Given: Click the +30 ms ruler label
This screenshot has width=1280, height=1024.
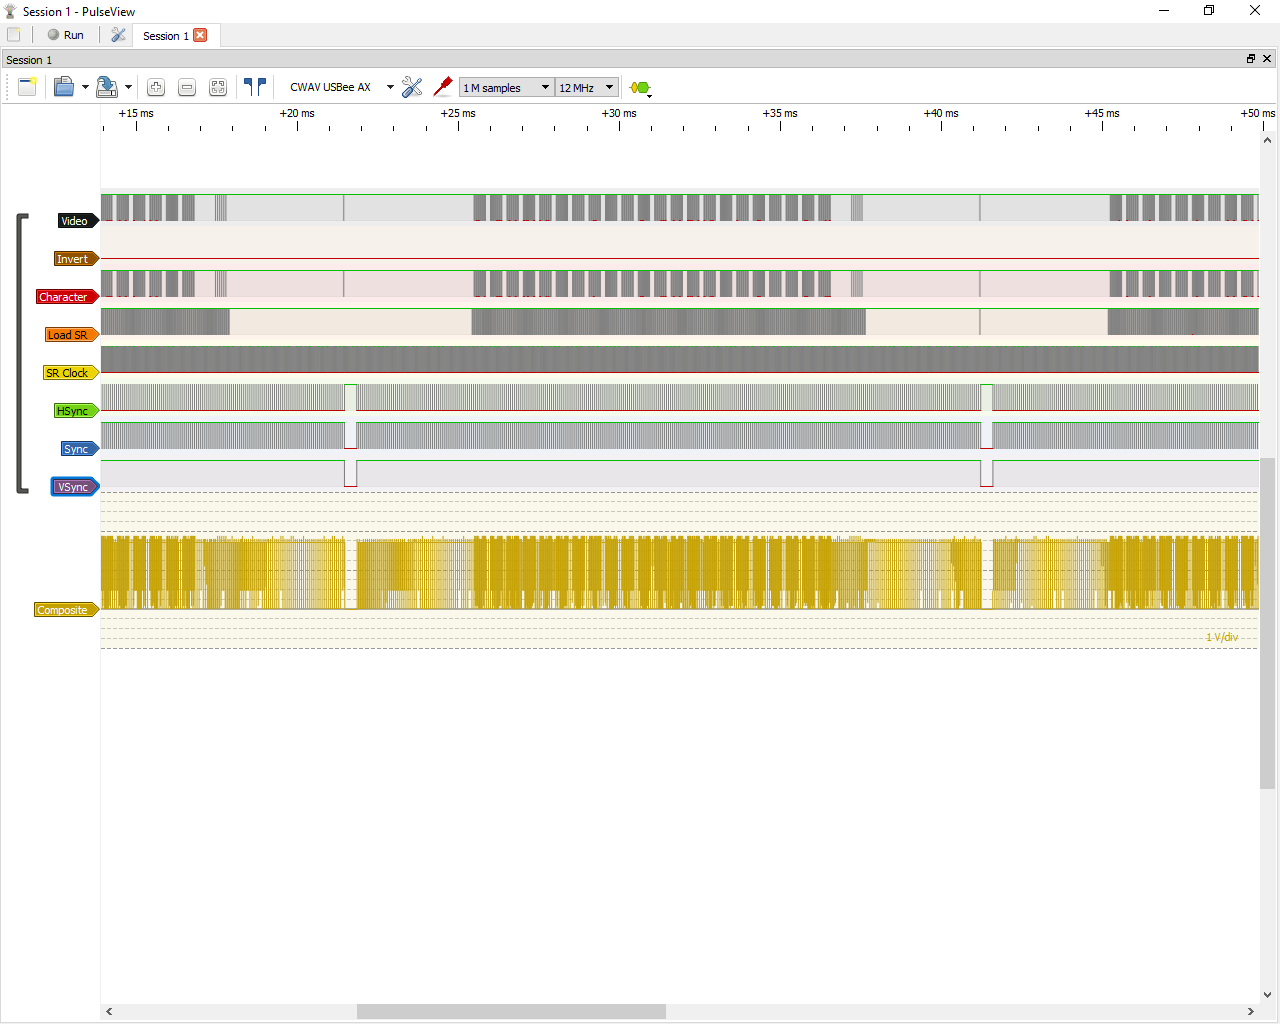Looking at the screenshot, I should [619, 113].
